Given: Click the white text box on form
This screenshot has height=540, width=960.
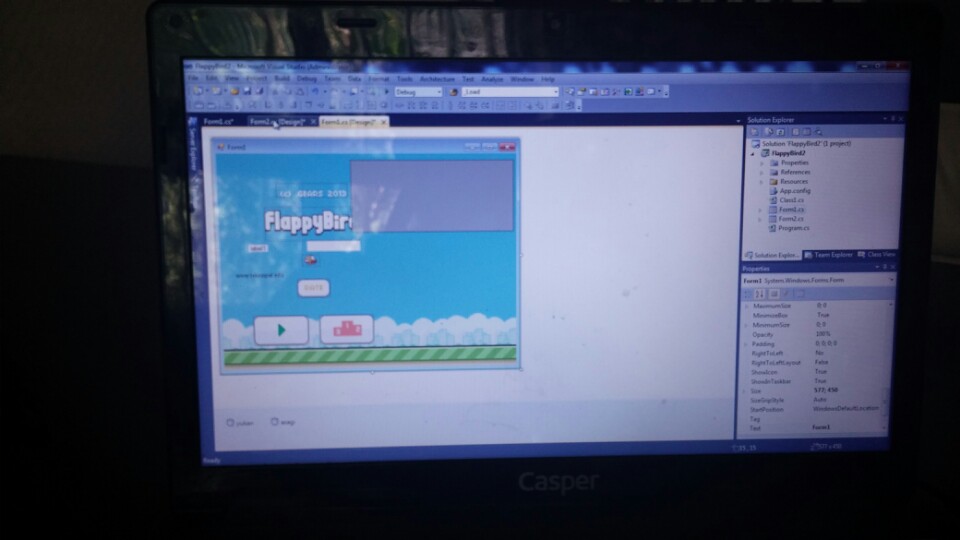Looking at the screenshot, I should pyautogui.click(x=333, y=246).
